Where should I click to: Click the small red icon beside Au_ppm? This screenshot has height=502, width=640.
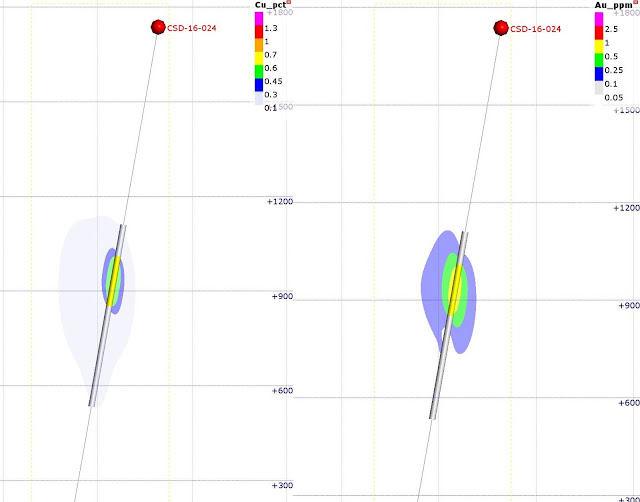pos(635,2)
